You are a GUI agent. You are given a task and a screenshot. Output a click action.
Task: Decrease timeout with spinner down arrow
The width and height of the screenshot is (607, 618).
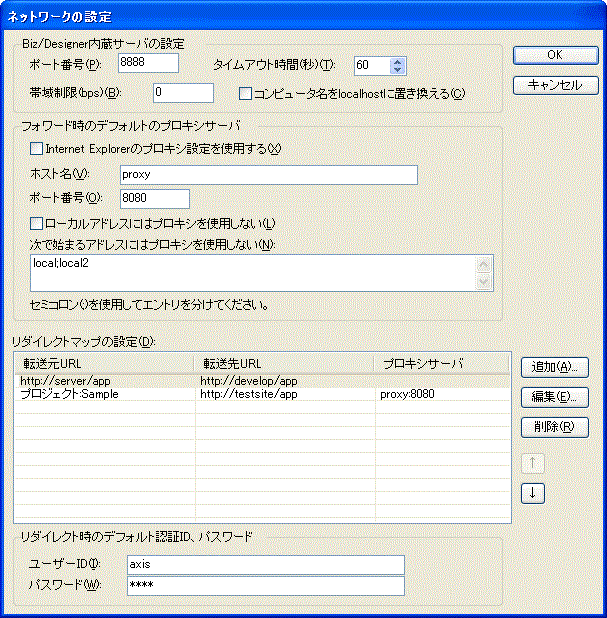398,70
